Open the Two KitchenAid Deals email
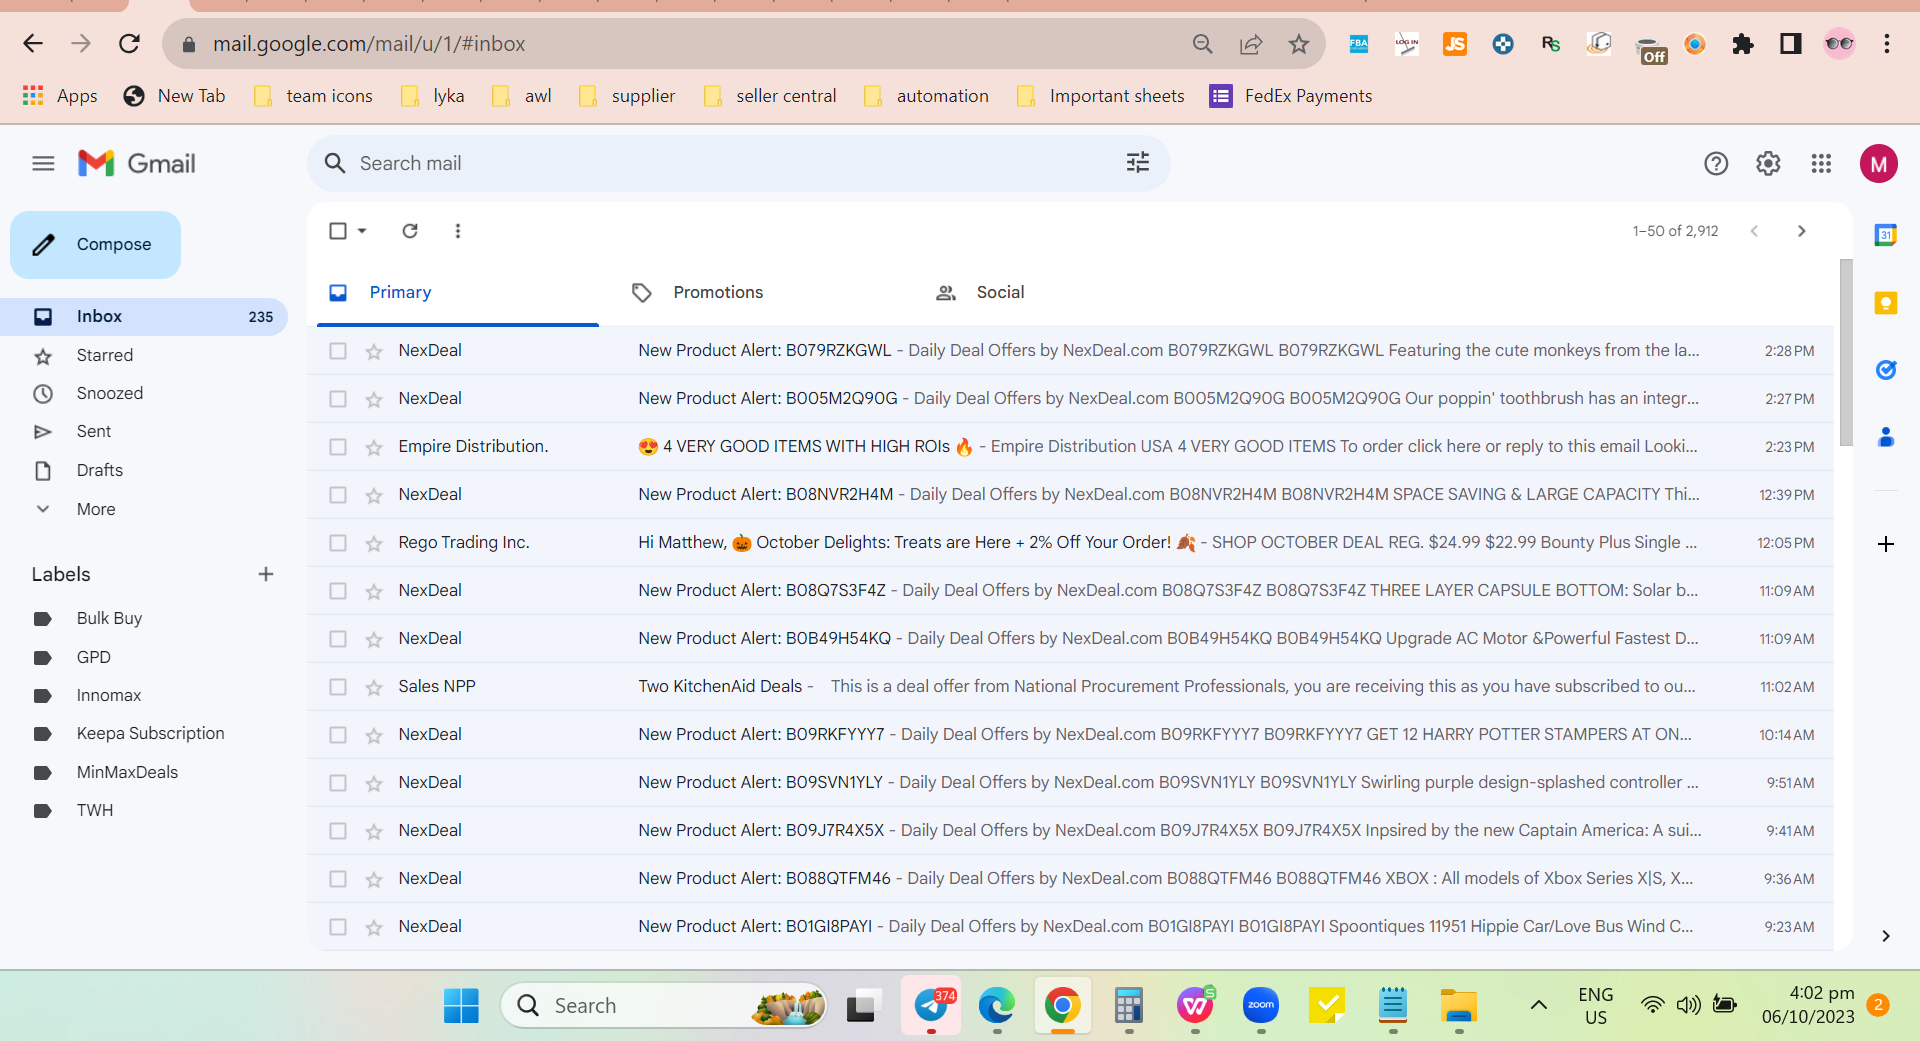This screenshot has height=1041, width=1920. point(1070,687)
